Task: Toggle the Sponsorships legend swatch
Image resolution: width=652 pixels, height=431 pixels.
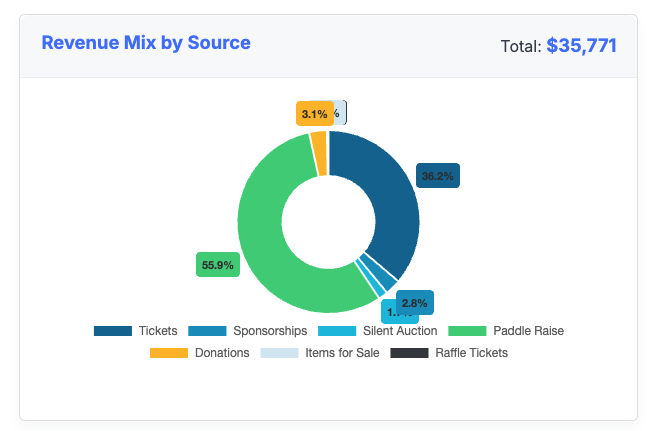Action: tap(207, 331)
